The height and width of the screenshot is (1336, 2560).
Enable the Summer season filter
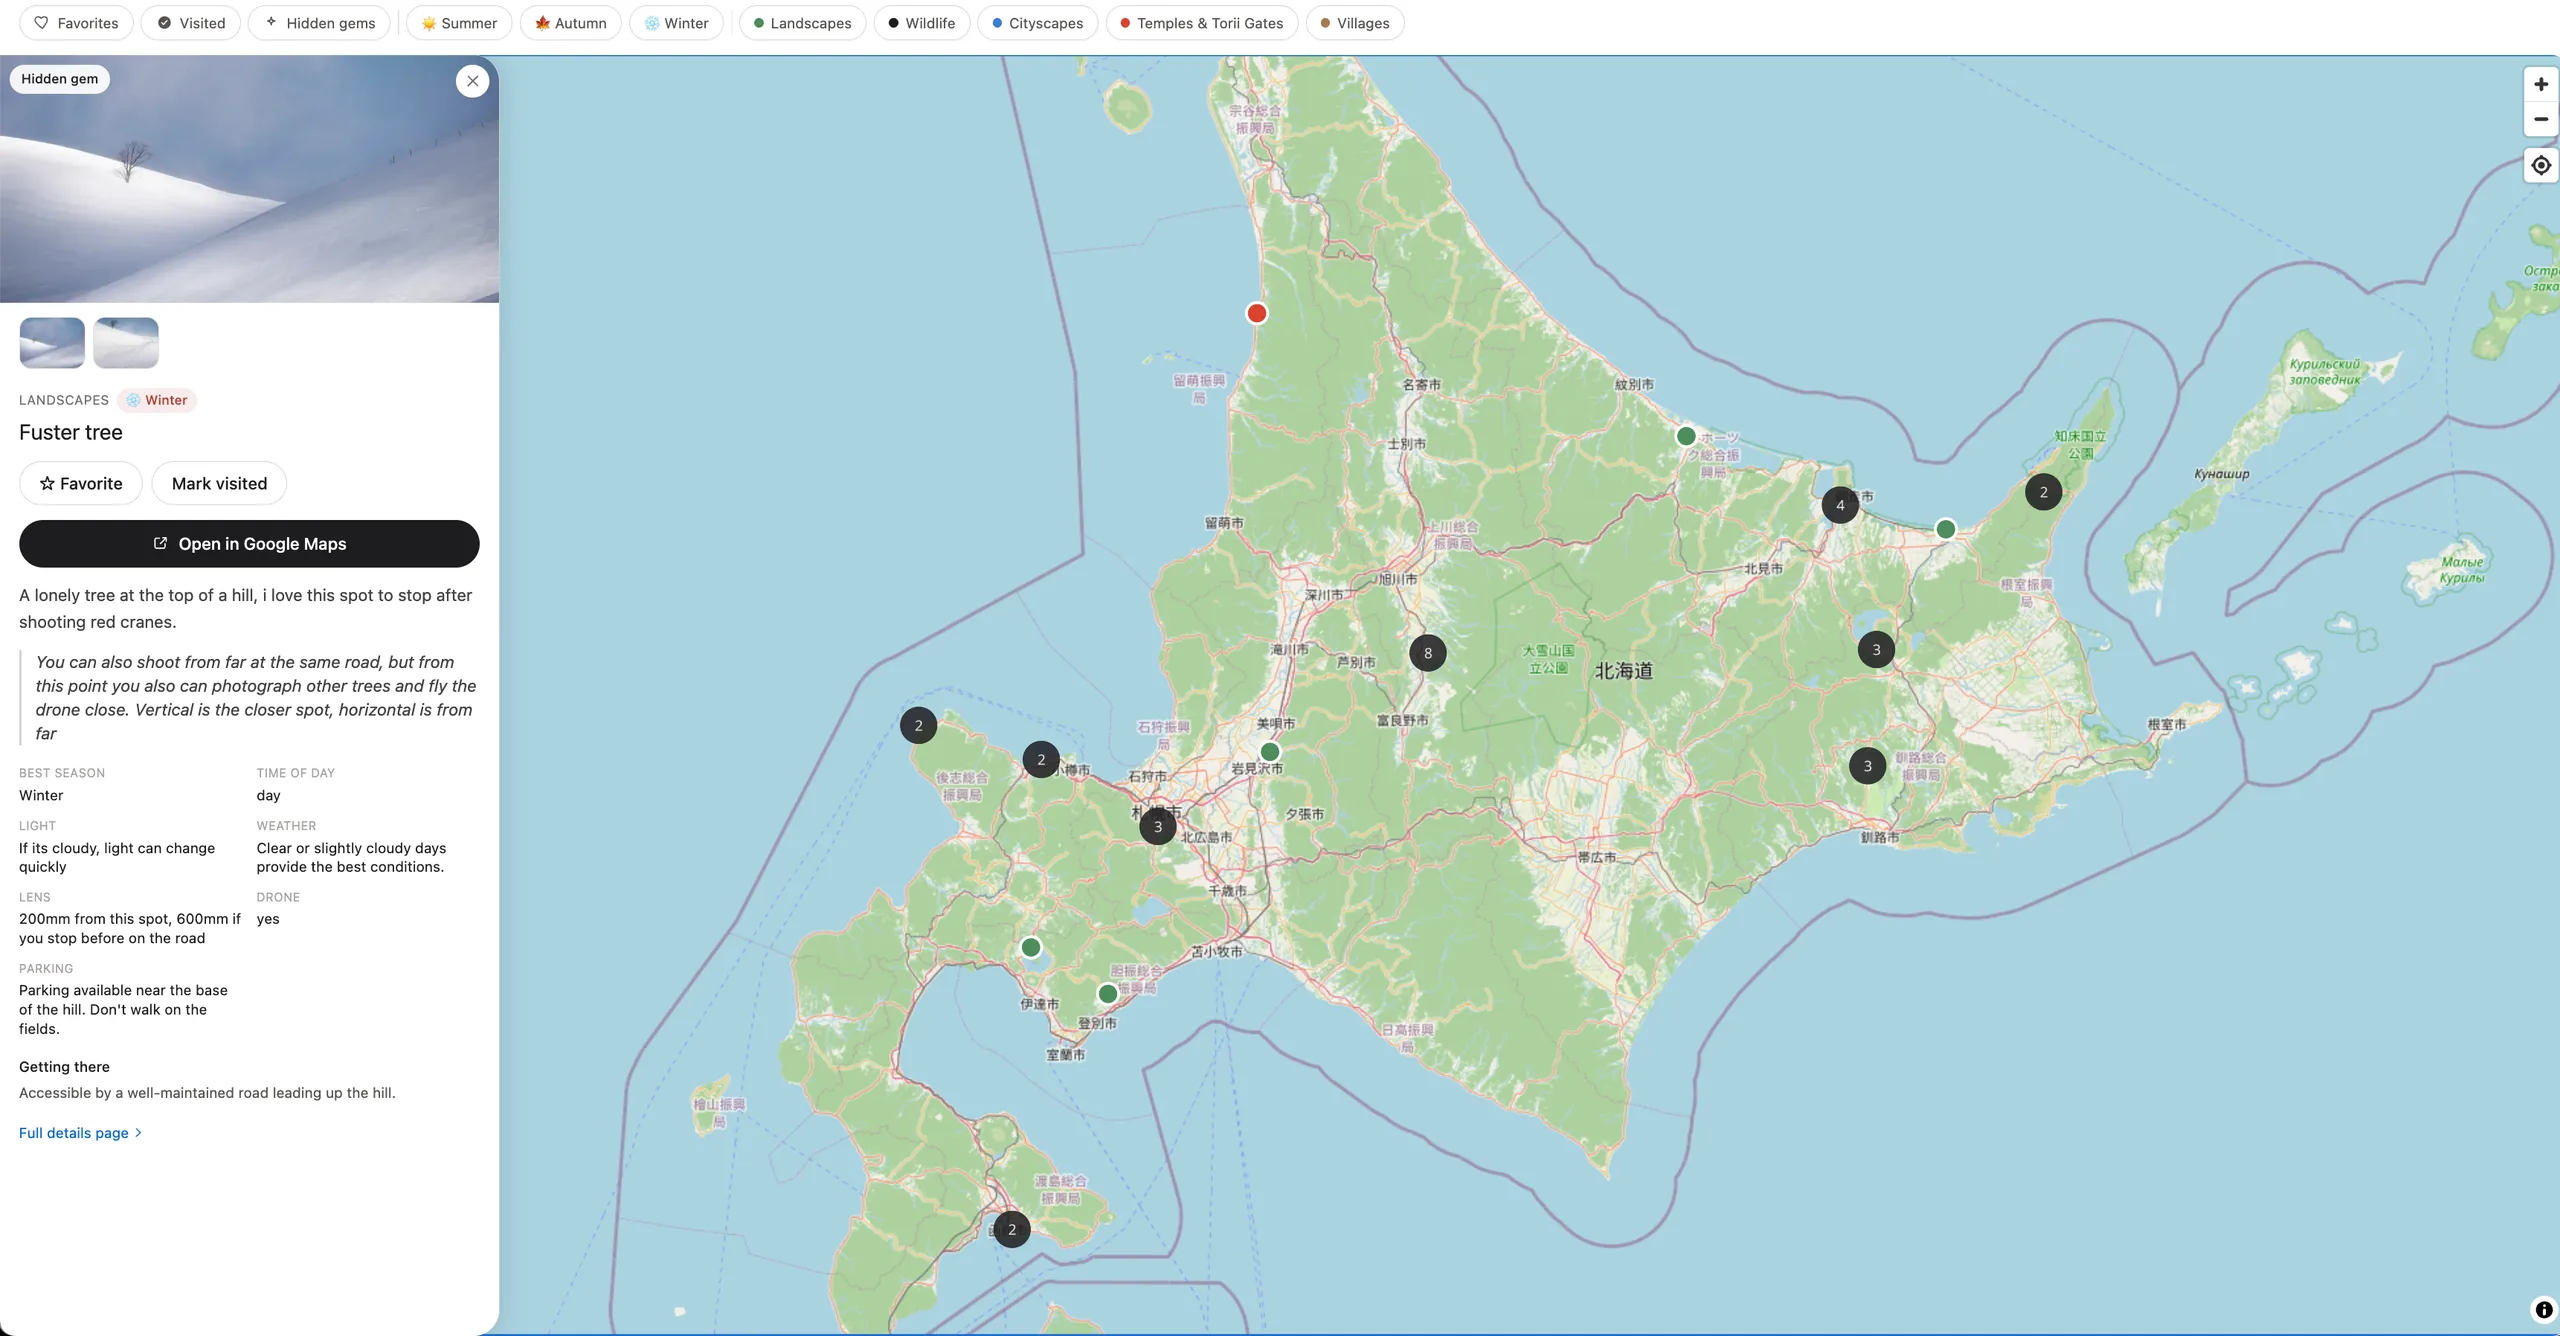click(459, 23)
